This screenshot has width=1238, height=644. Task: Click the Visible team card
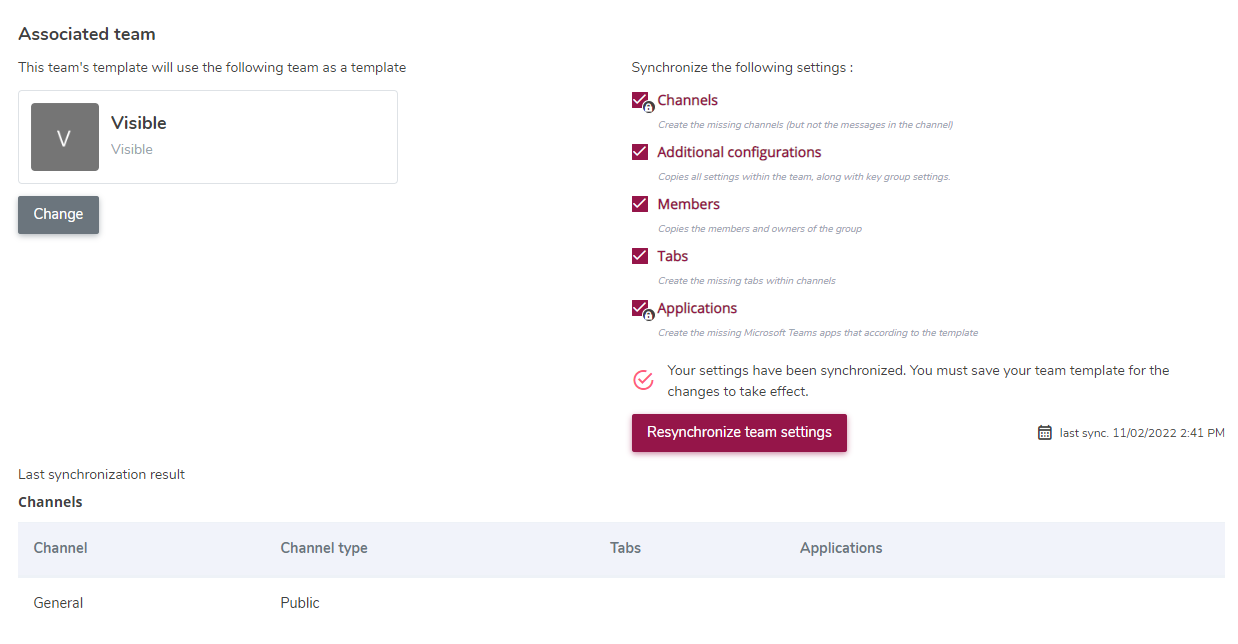(208, 137)
